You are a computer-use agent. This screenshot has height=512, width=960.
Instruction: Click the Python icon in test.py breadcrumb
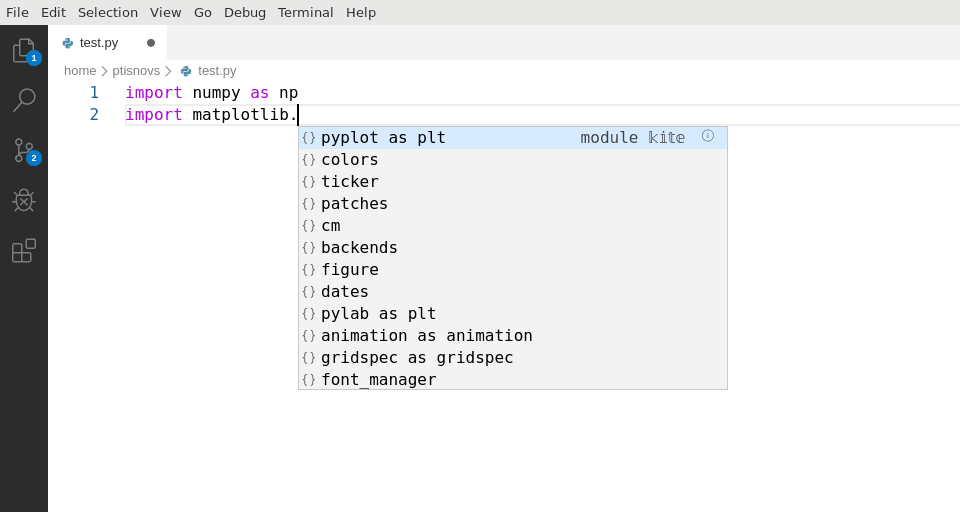pyautogui.click(x=186, y=71)
